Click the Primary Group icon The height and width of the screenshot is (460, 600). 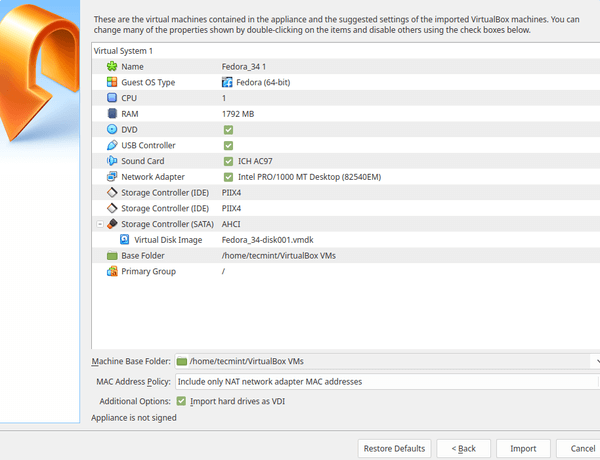(x=112, y=271)
